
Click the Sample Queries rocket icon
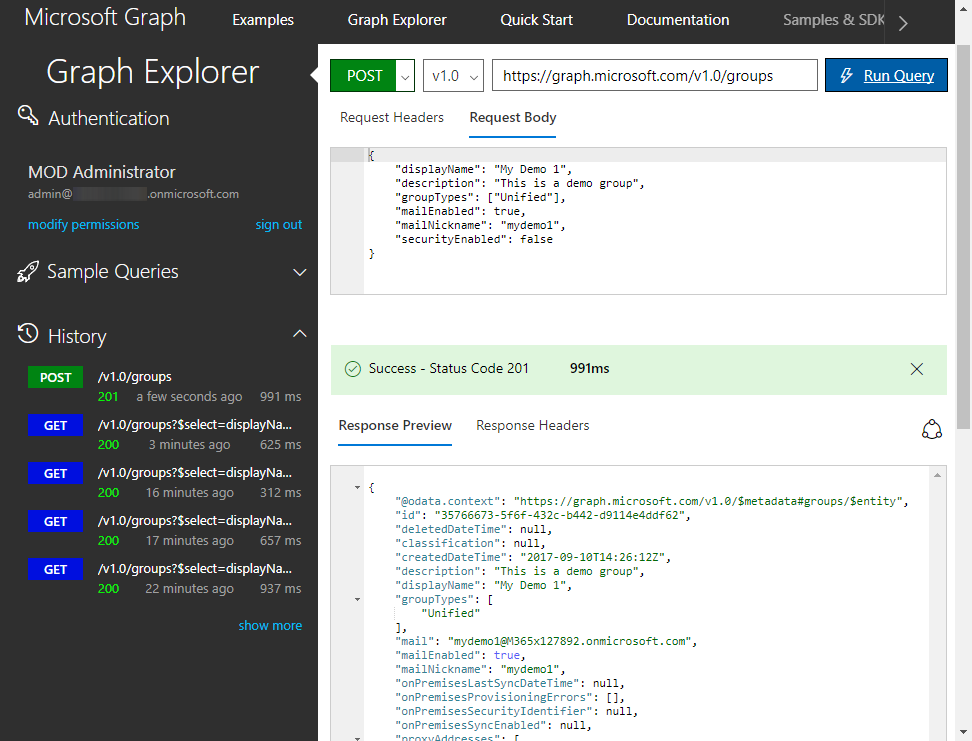[x=28, y=272]
